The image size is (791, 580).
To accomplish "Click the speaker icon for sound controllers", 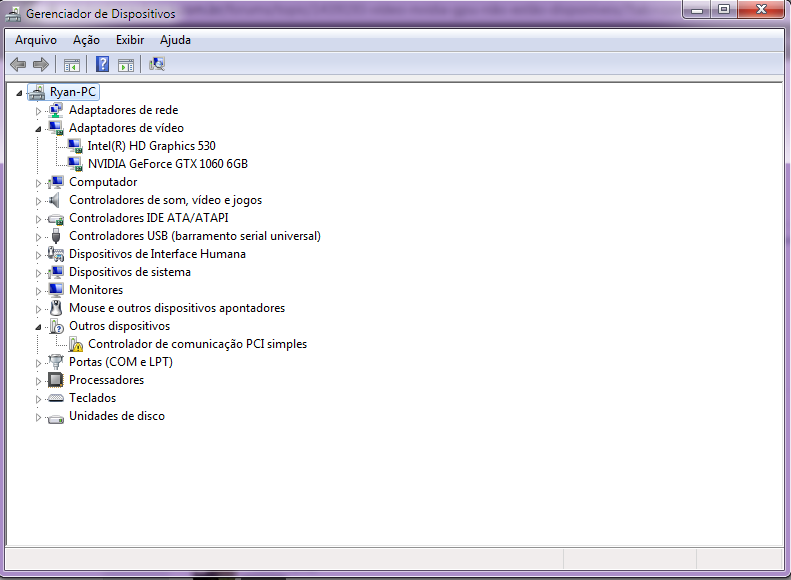I will (x=55, y=200).
